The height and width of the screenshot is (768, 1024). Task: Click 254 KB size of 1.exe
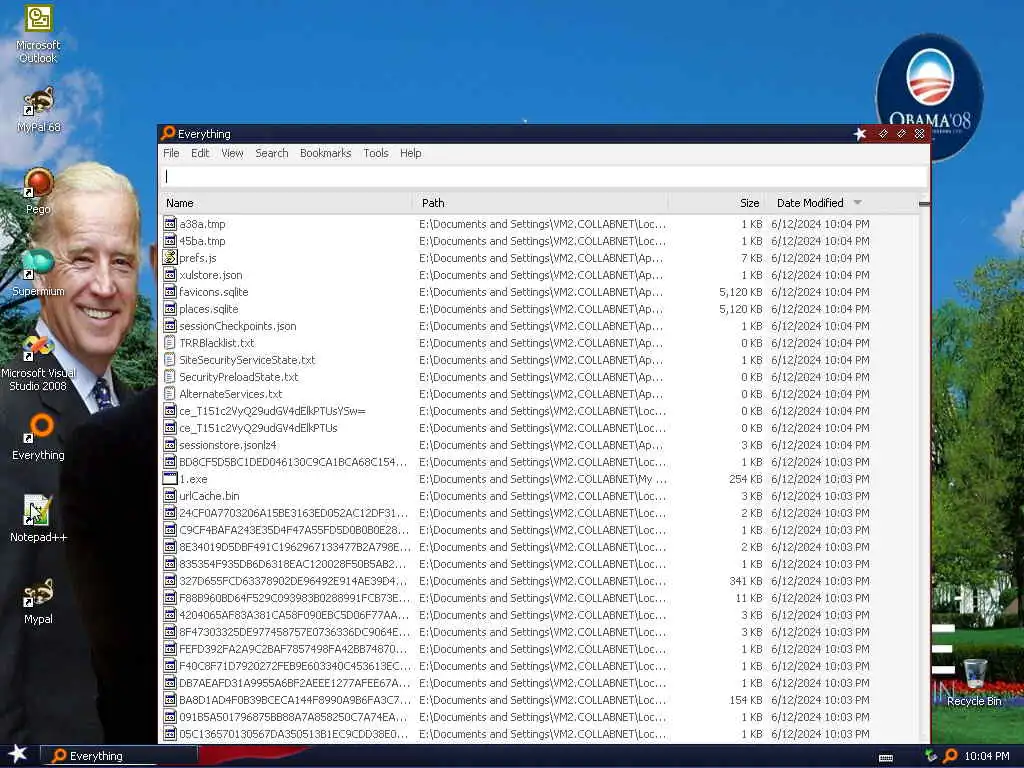(x=746, y=479)
